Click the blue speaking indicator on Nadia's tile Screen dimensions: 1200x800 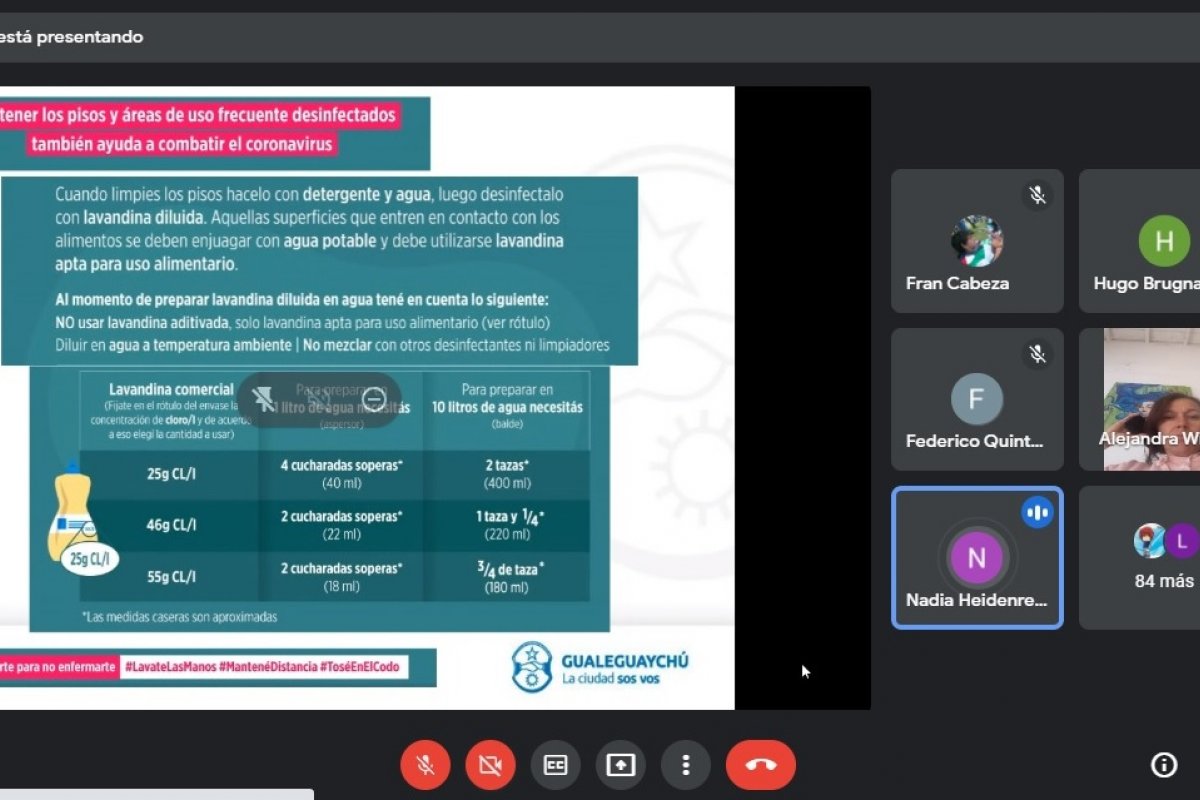(1037, 512)
